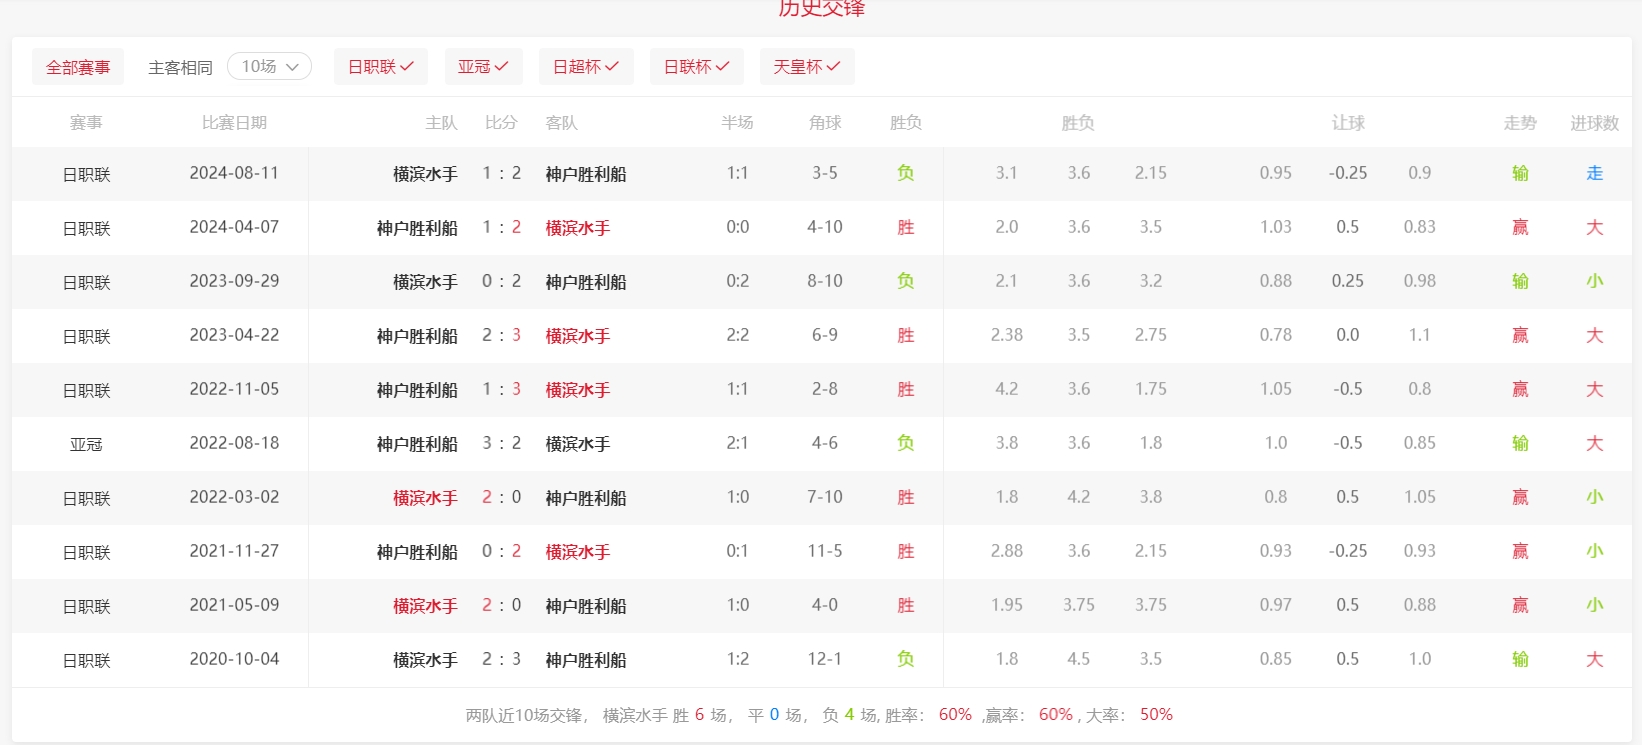This screenshot has height=745, width=1642.
Task: Open home team 神户胜利船 in 2024-04-07 match
Action: tap(416, 228)
